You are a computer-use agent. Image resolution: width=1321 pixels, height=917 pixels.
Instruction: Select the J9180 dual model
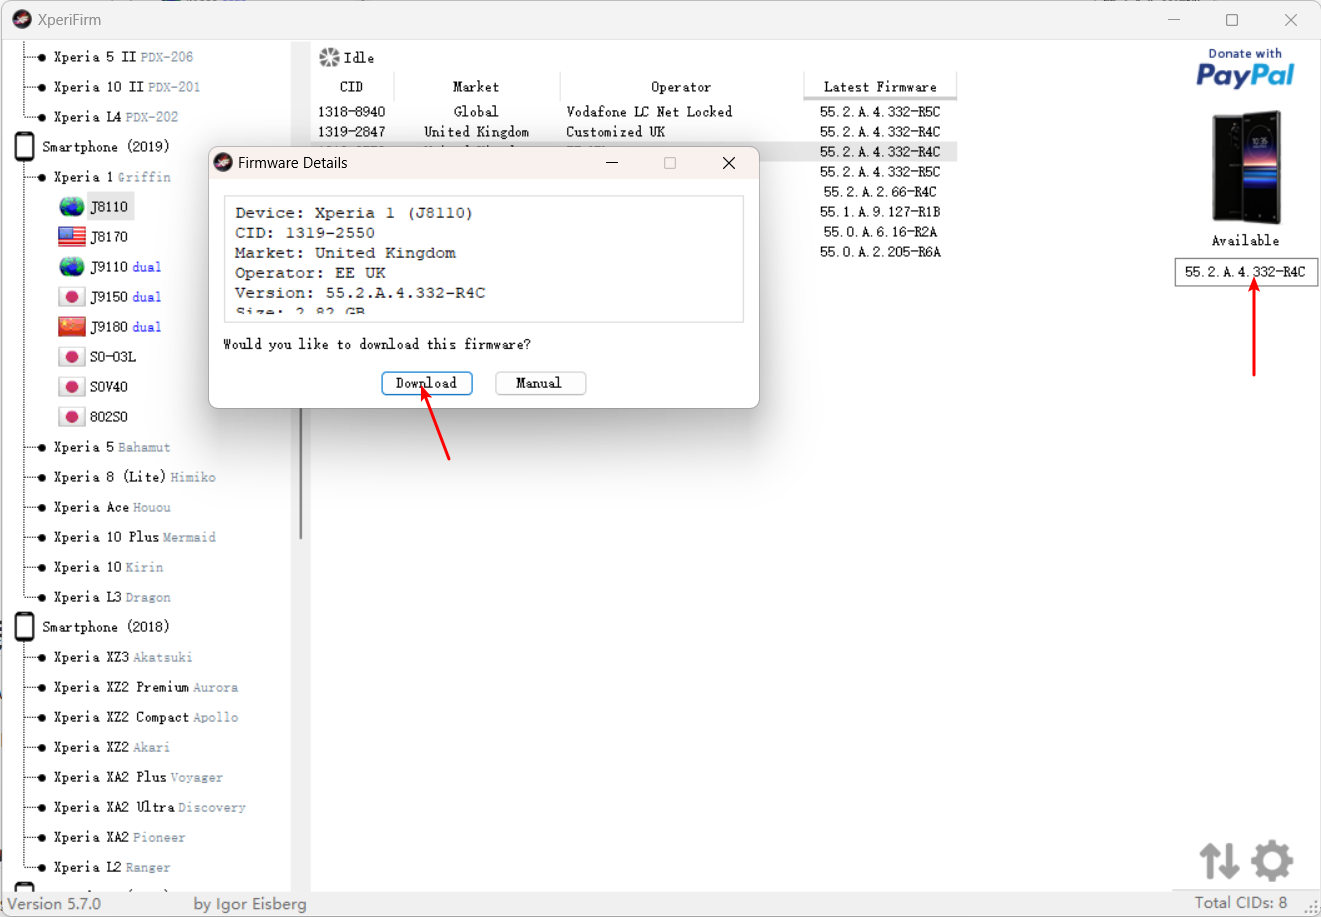tap(125, 327)
